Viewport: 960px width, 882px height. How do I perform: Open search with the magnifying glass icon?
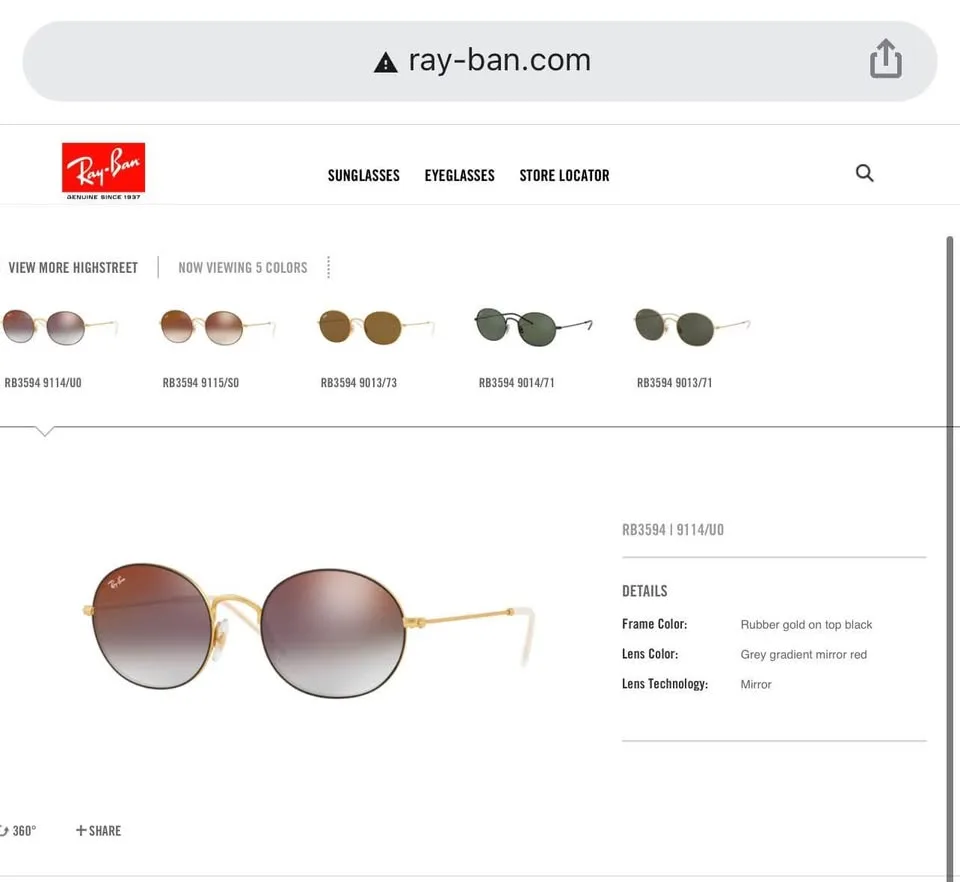pyautogui.click(x=864, y=173)
